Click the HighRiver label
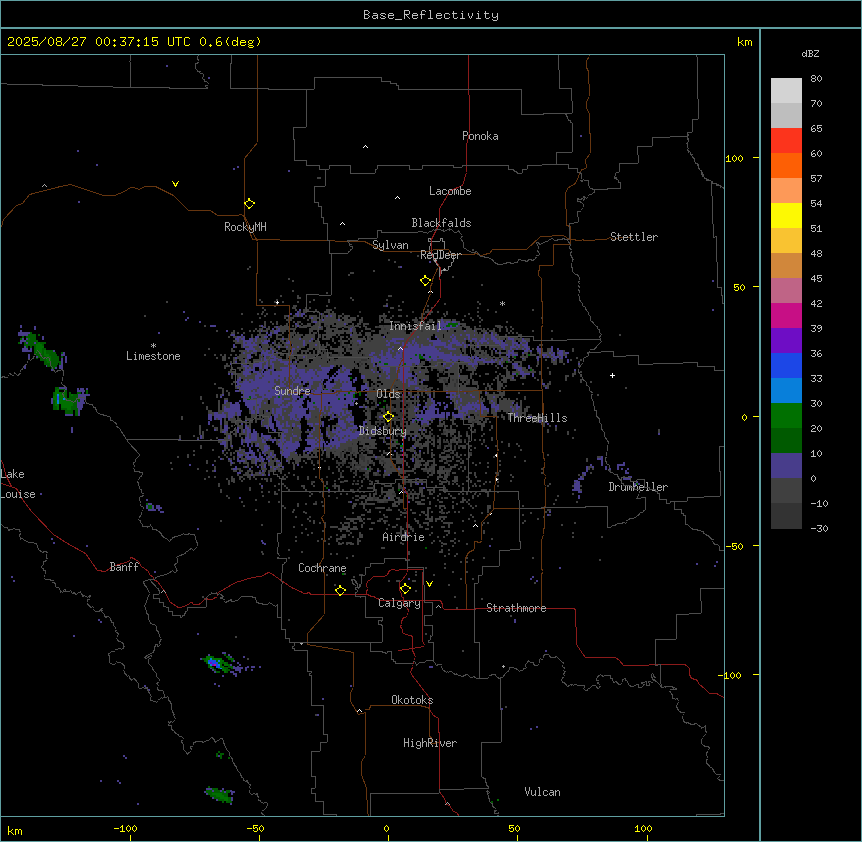This screenshot has width=862, height=842. (430, 743)
